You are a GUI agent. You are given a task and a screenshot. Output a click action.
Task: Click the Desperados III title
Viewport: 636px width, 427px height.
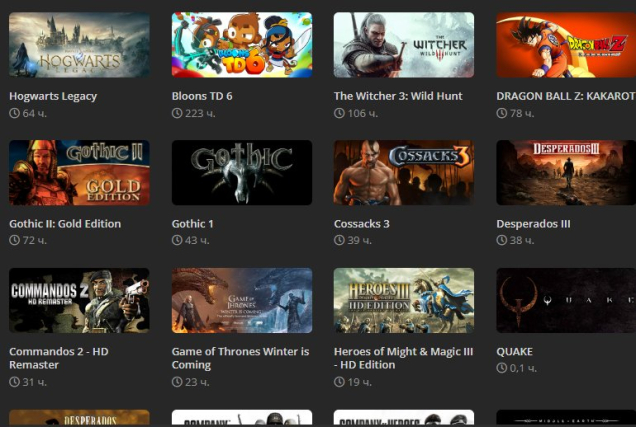[533, 224]
